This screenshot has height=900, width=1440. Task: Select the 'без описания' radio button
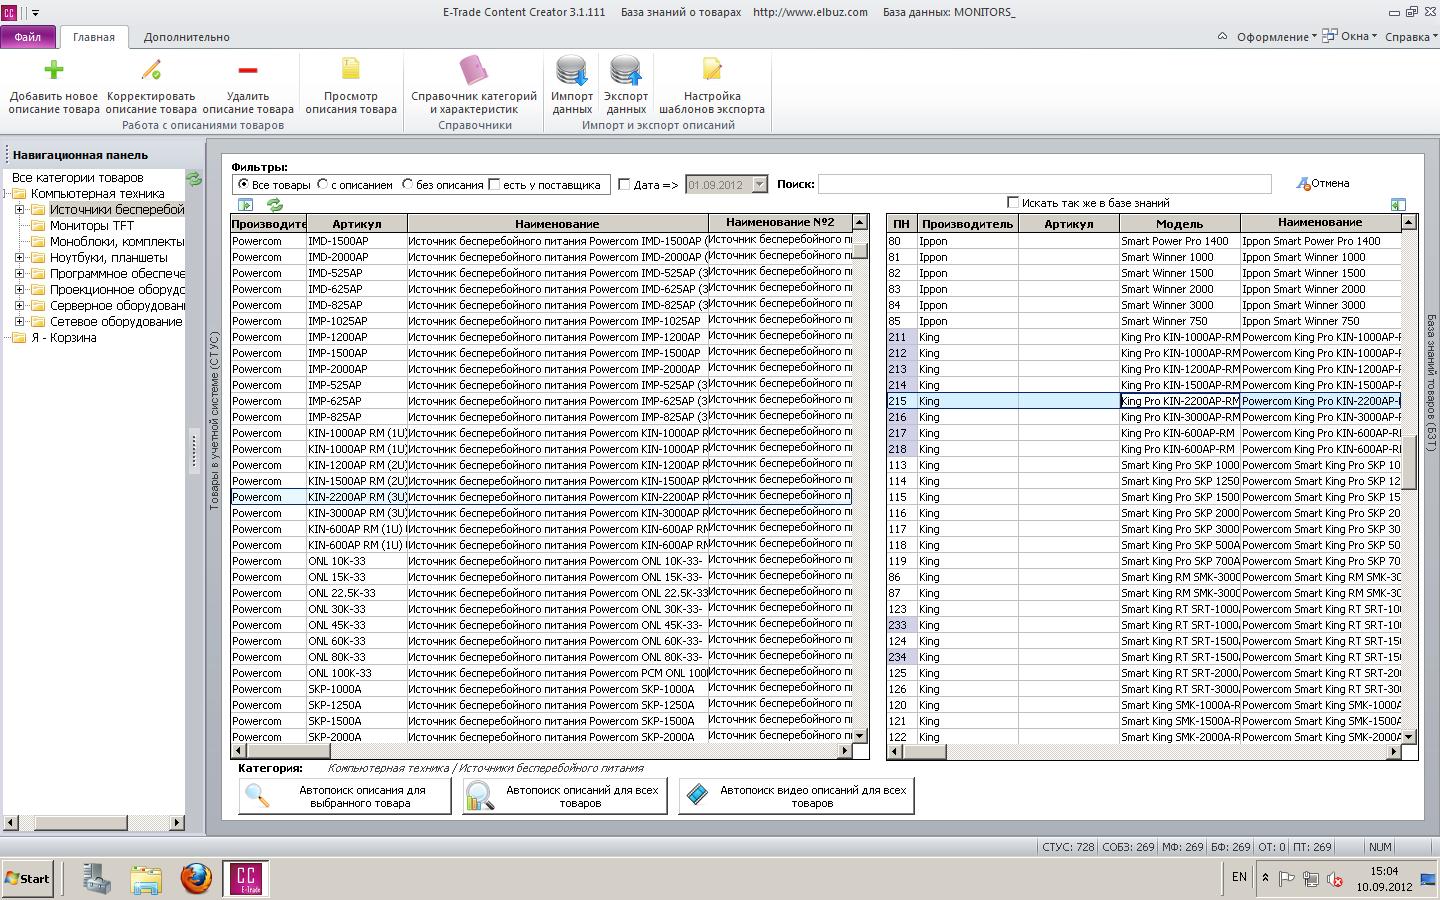pos(407,184)
